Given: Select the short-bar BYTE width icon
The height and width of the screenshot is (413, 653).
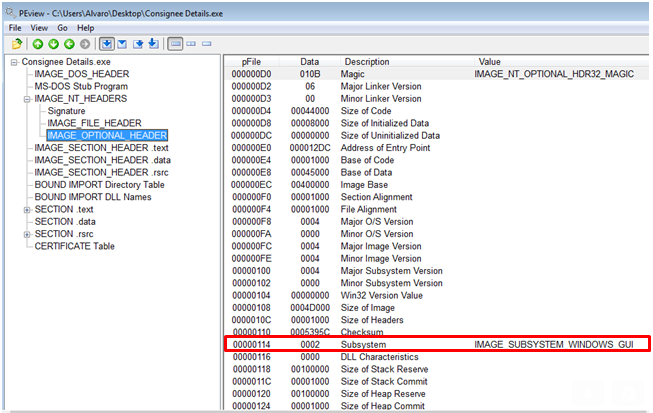Looking at the screenshot, I should coord(207,44).
